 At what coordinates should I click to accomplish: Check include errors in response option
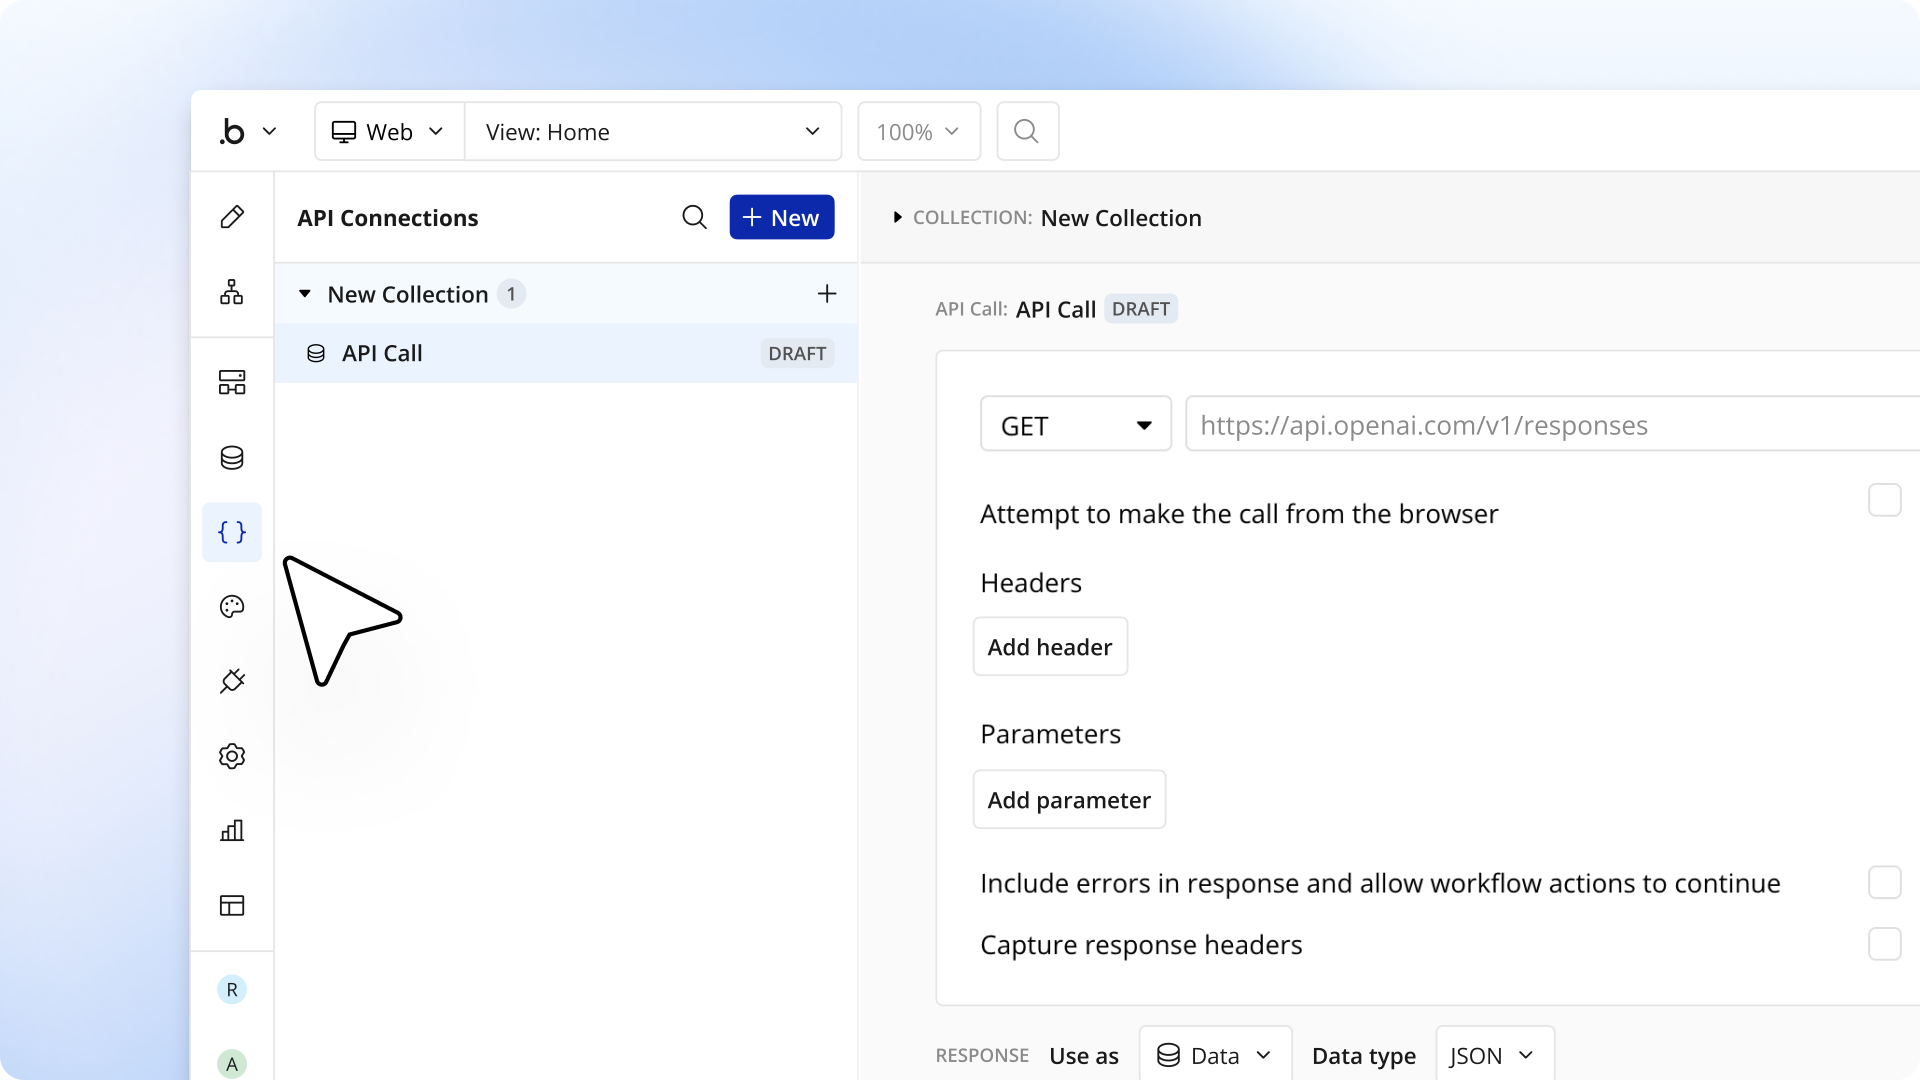[1884, 883]
